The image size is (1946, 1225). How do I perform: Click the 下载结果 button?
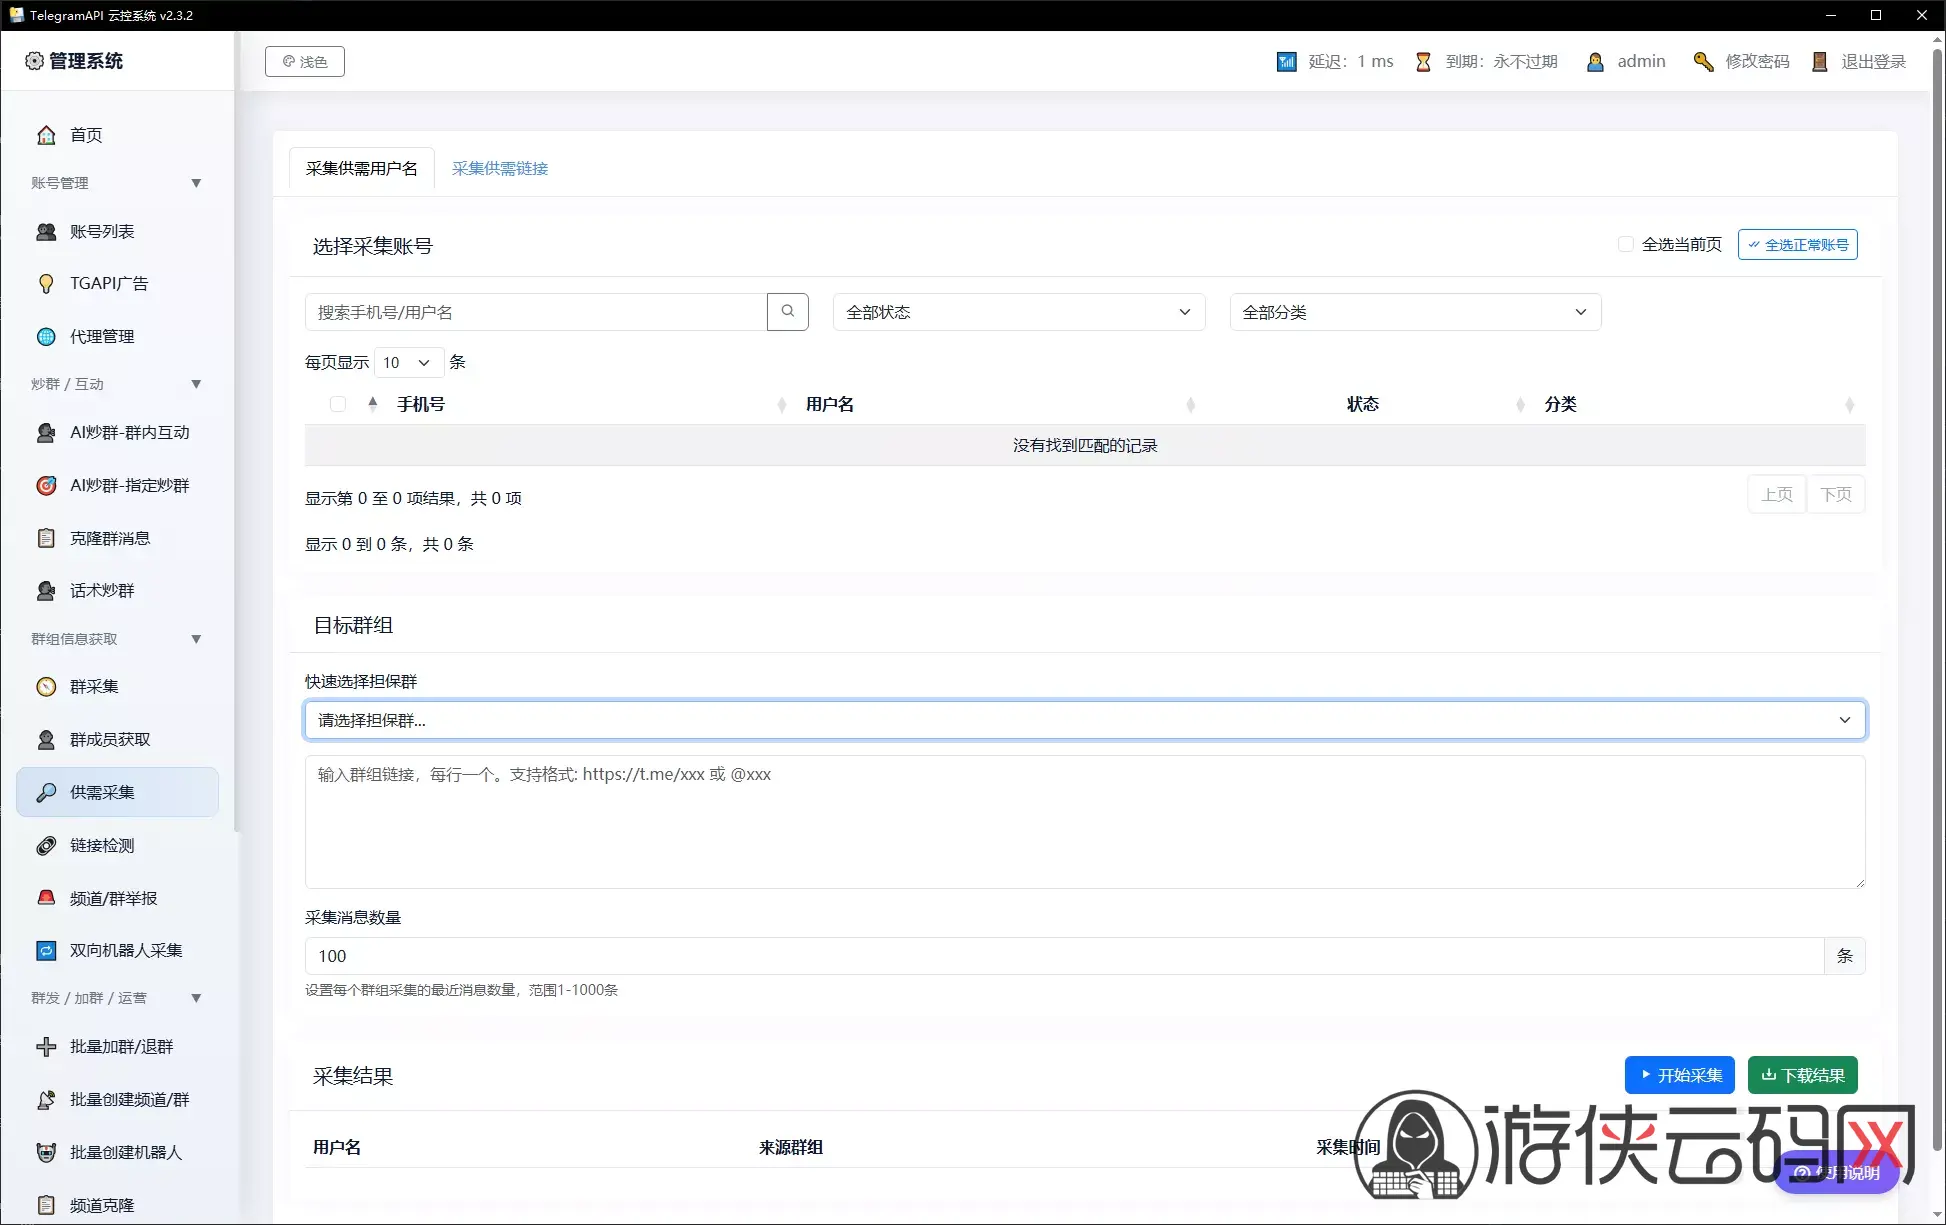click(1803, 1075)
